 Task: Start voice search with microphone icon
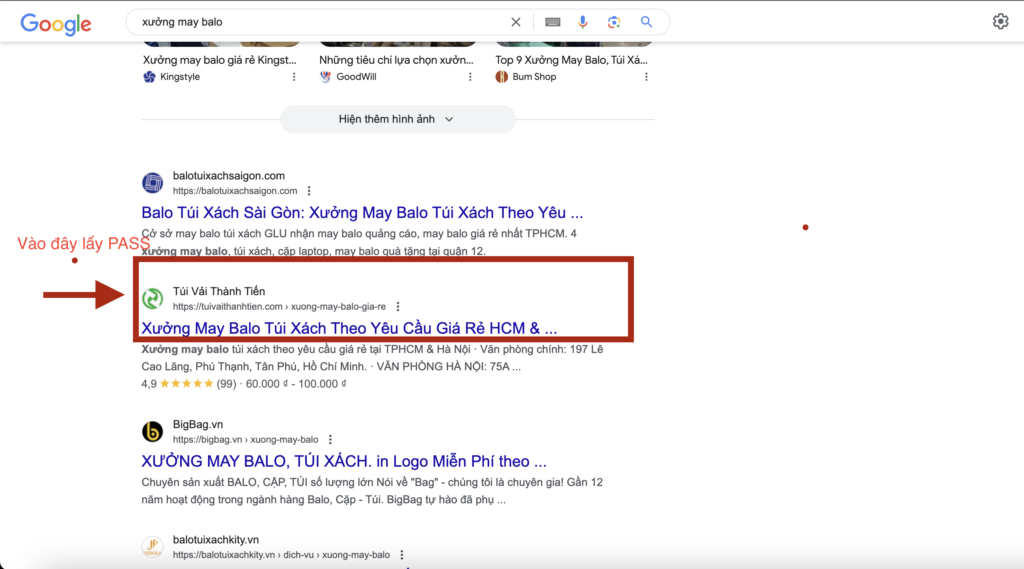point(583,22)
